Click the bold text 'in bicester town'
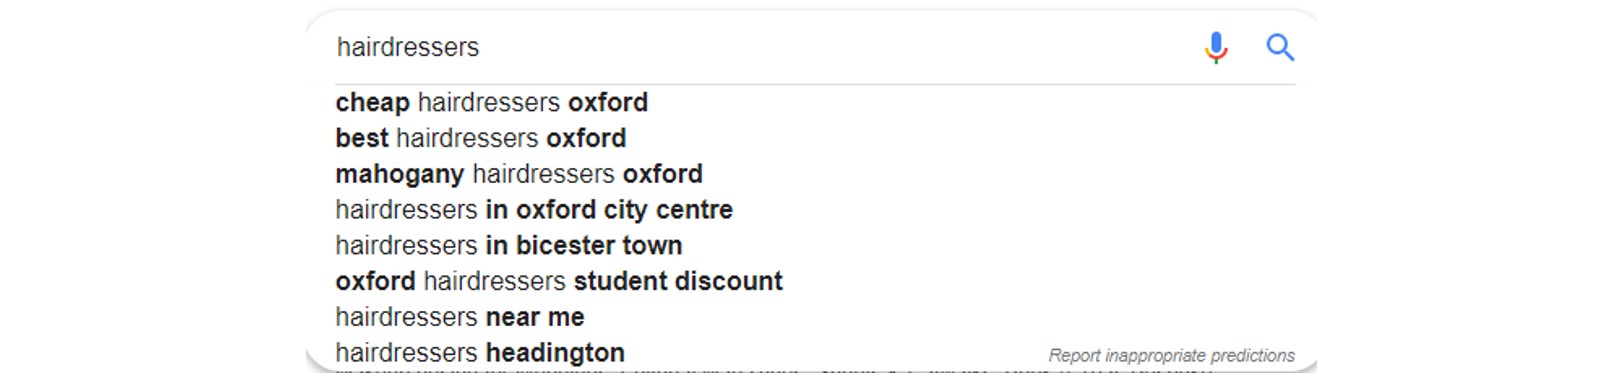1610x374 pixels. 584,246
